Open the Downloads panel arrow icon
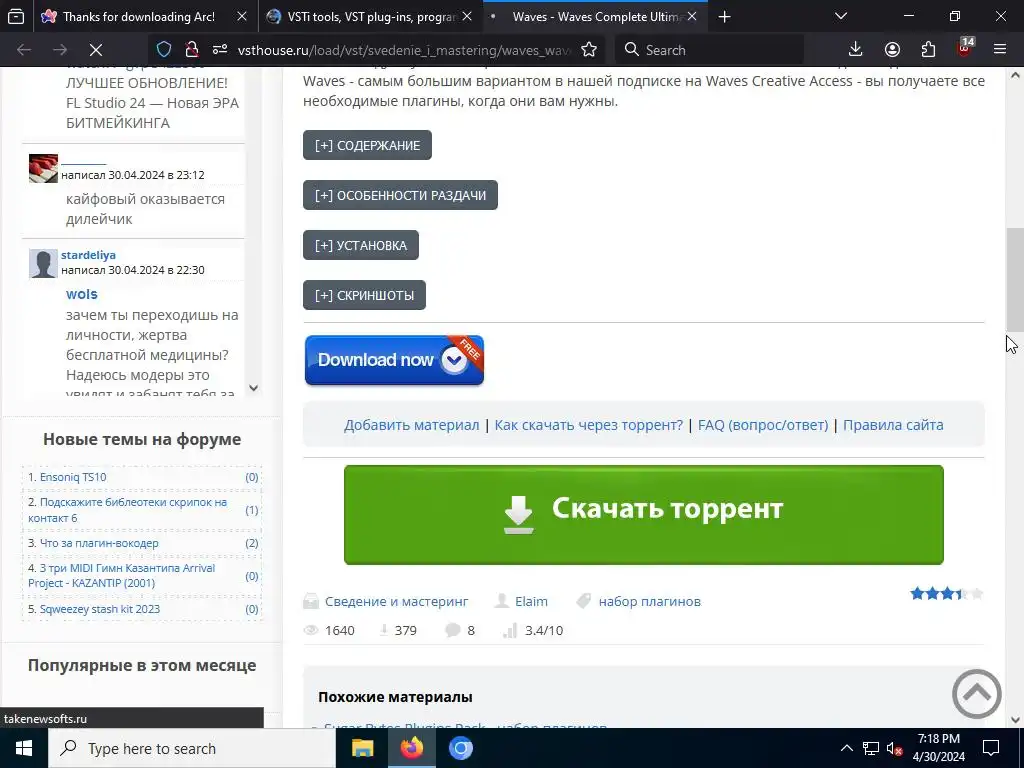1024x768 pixels. 855,50
